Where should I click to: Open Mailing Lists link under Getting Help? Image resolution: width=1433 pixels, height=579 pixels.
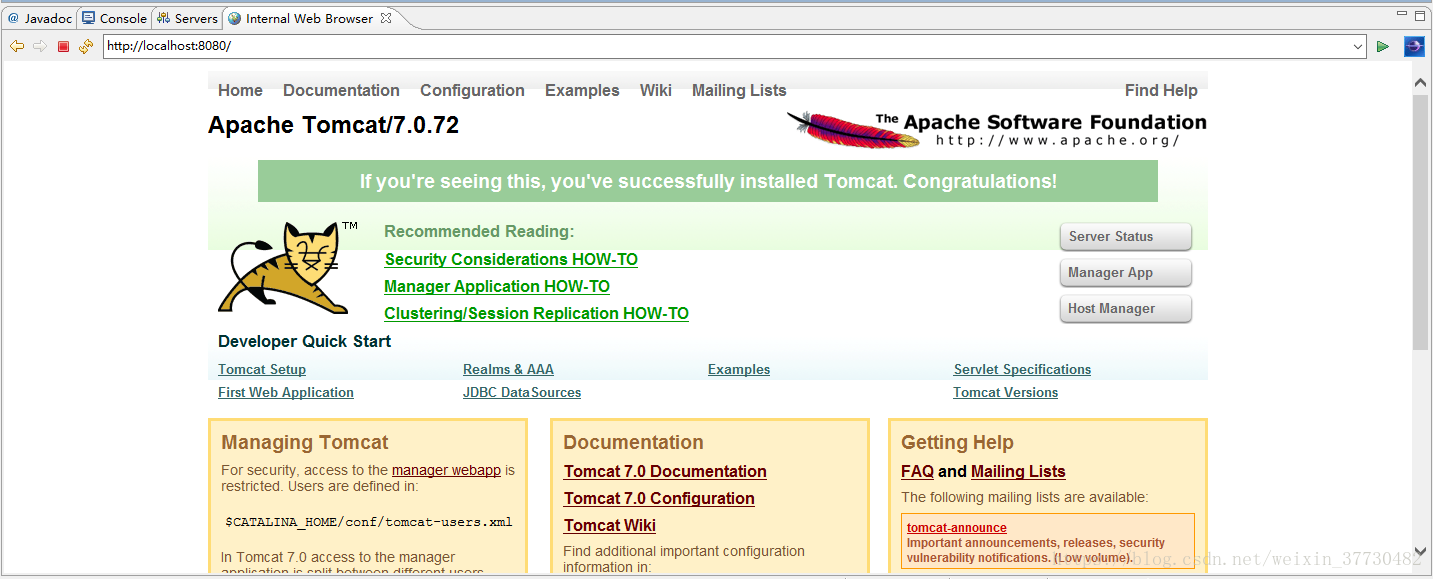coord(1018,471)
